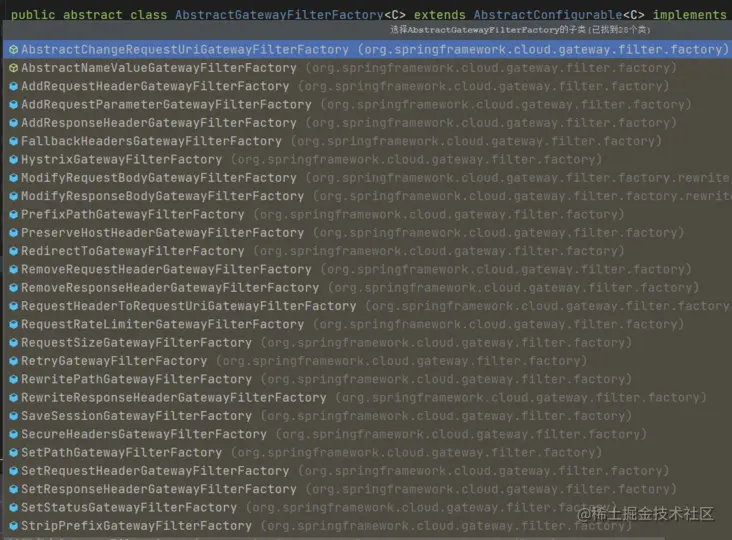Click class icon beside RequestRateLimiterGatewayFilterFactory

14,324
